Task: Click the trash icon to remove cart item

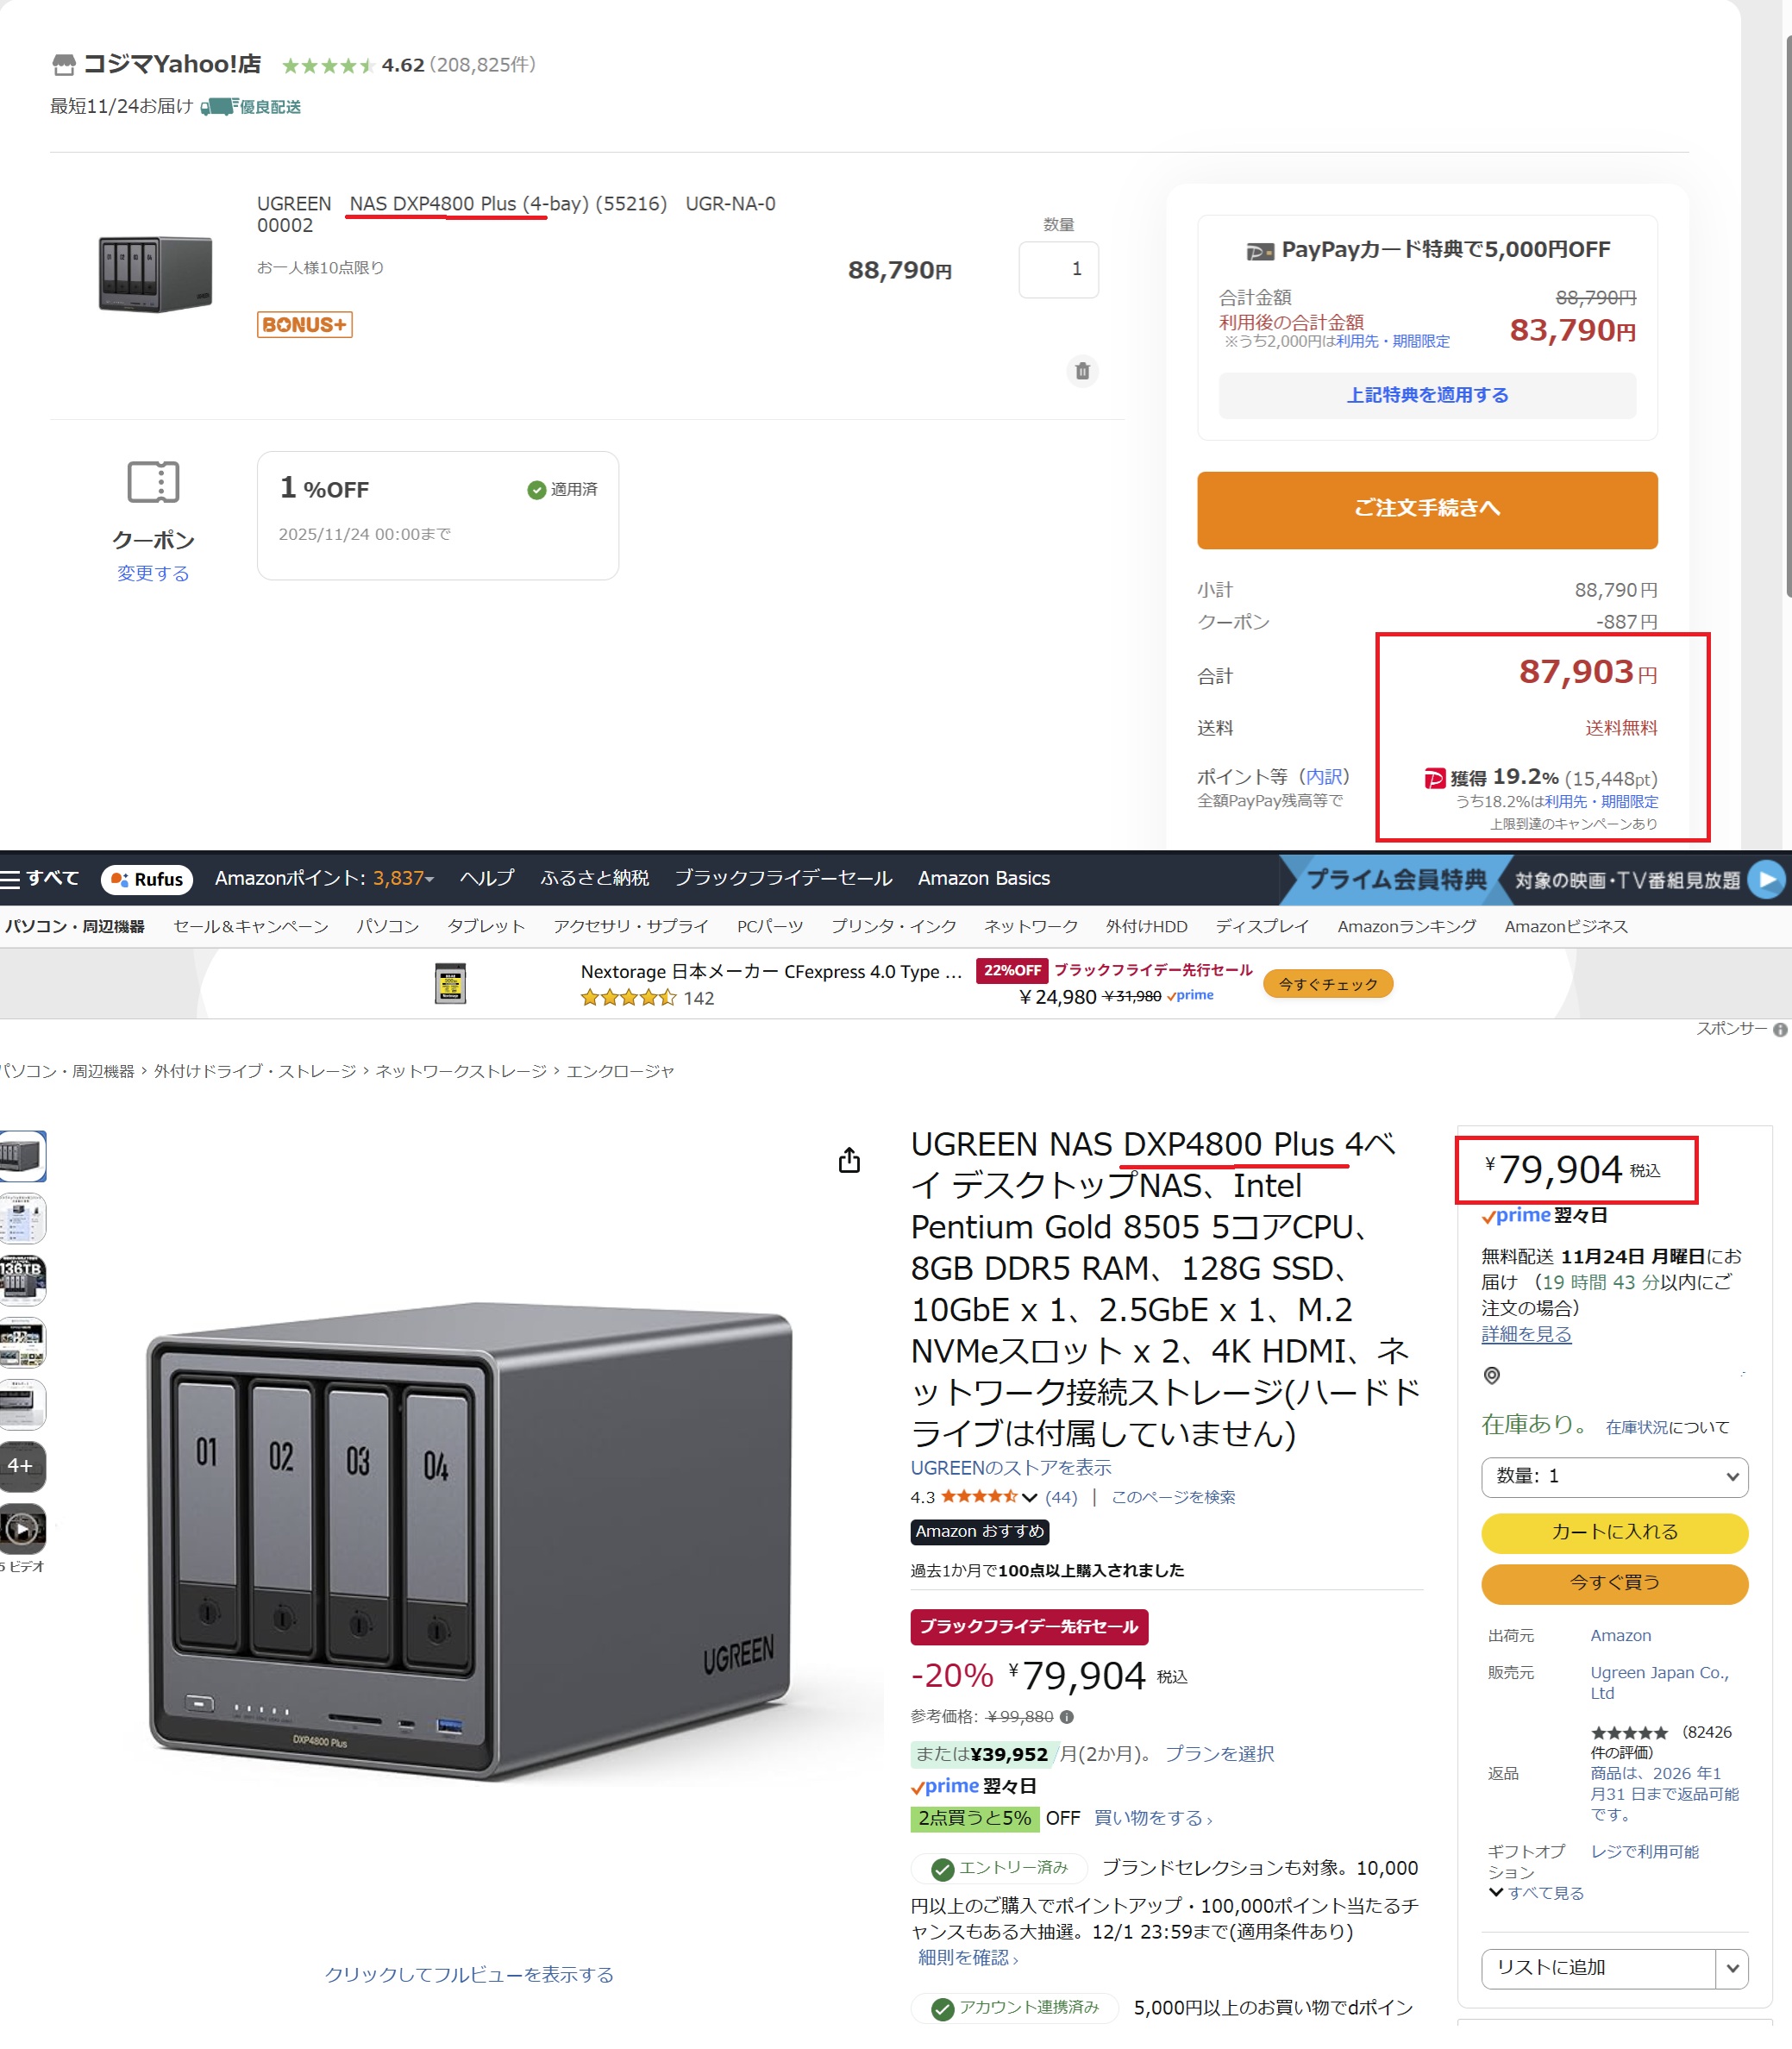Action: click(x=1082, y=371)
